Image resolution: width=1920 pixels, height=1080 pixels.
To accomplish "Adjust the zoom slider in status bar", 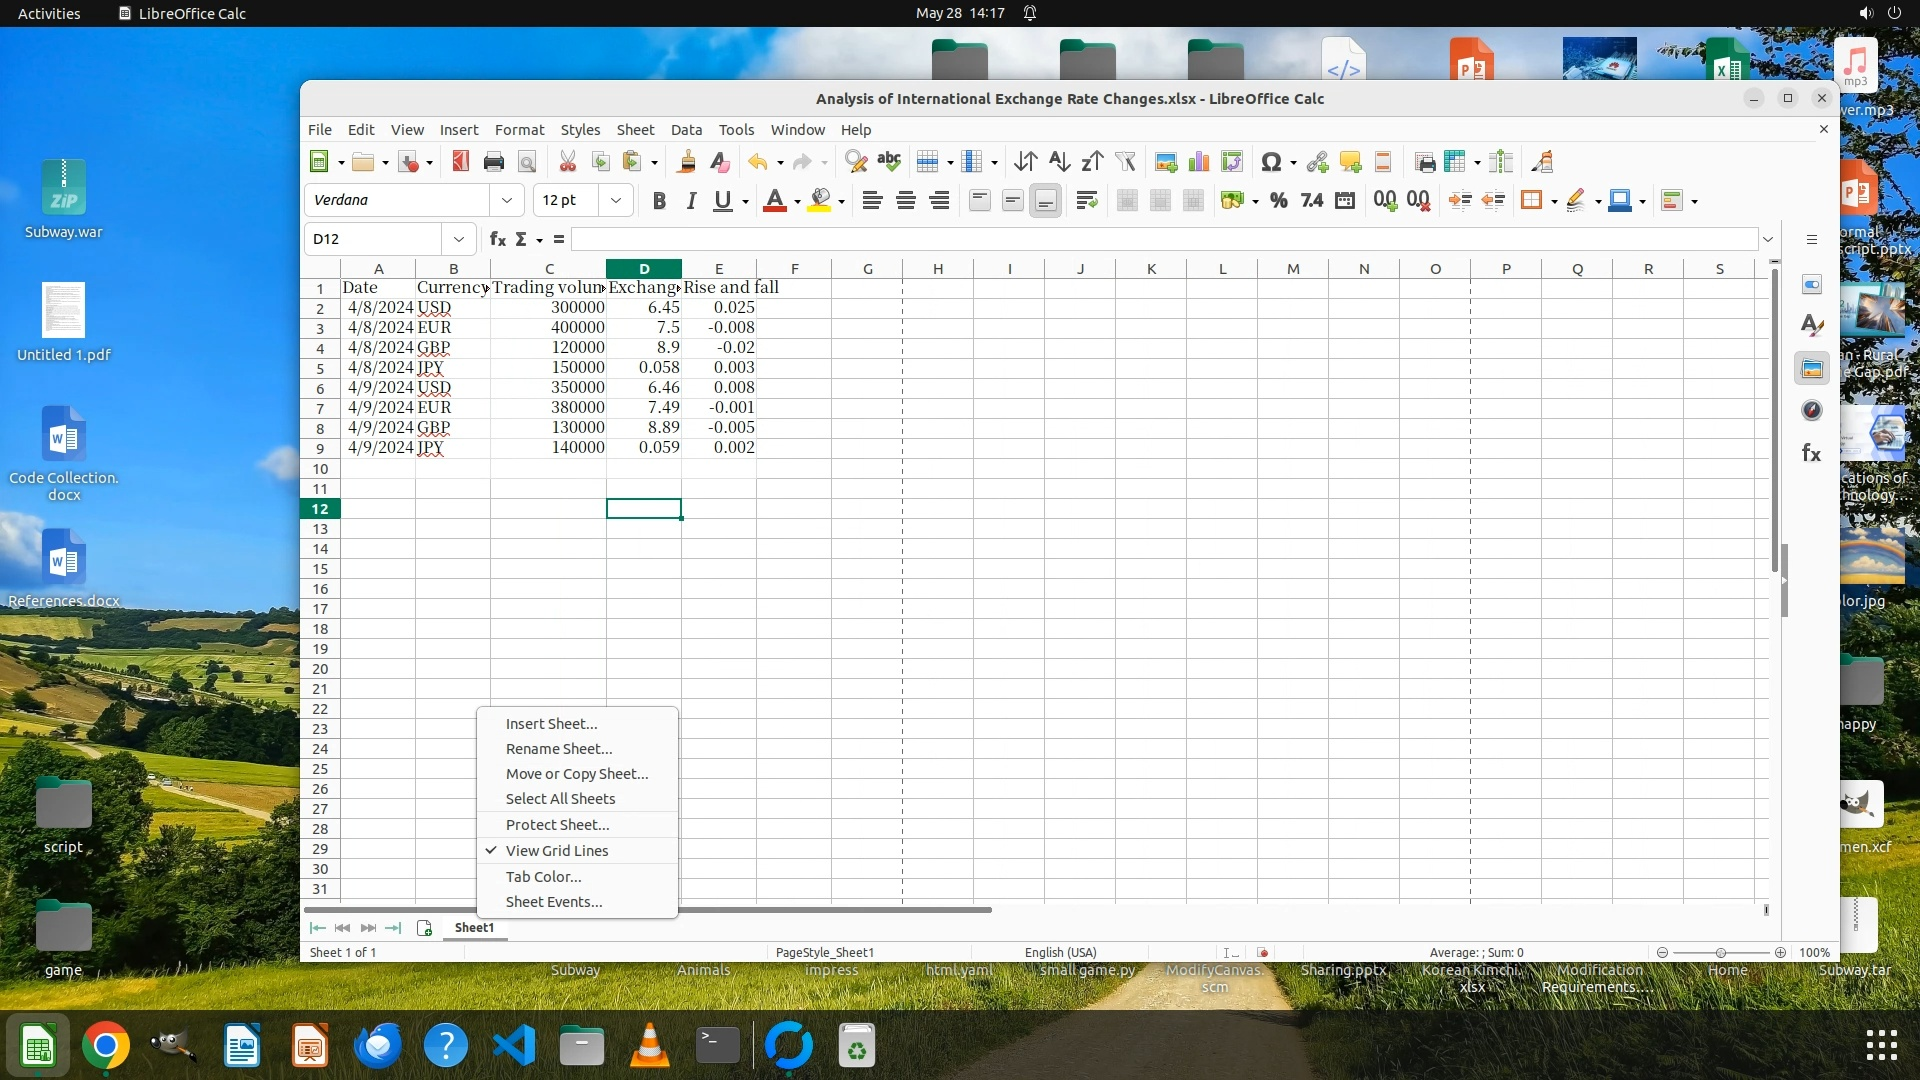I will [x=1720, y=953].
